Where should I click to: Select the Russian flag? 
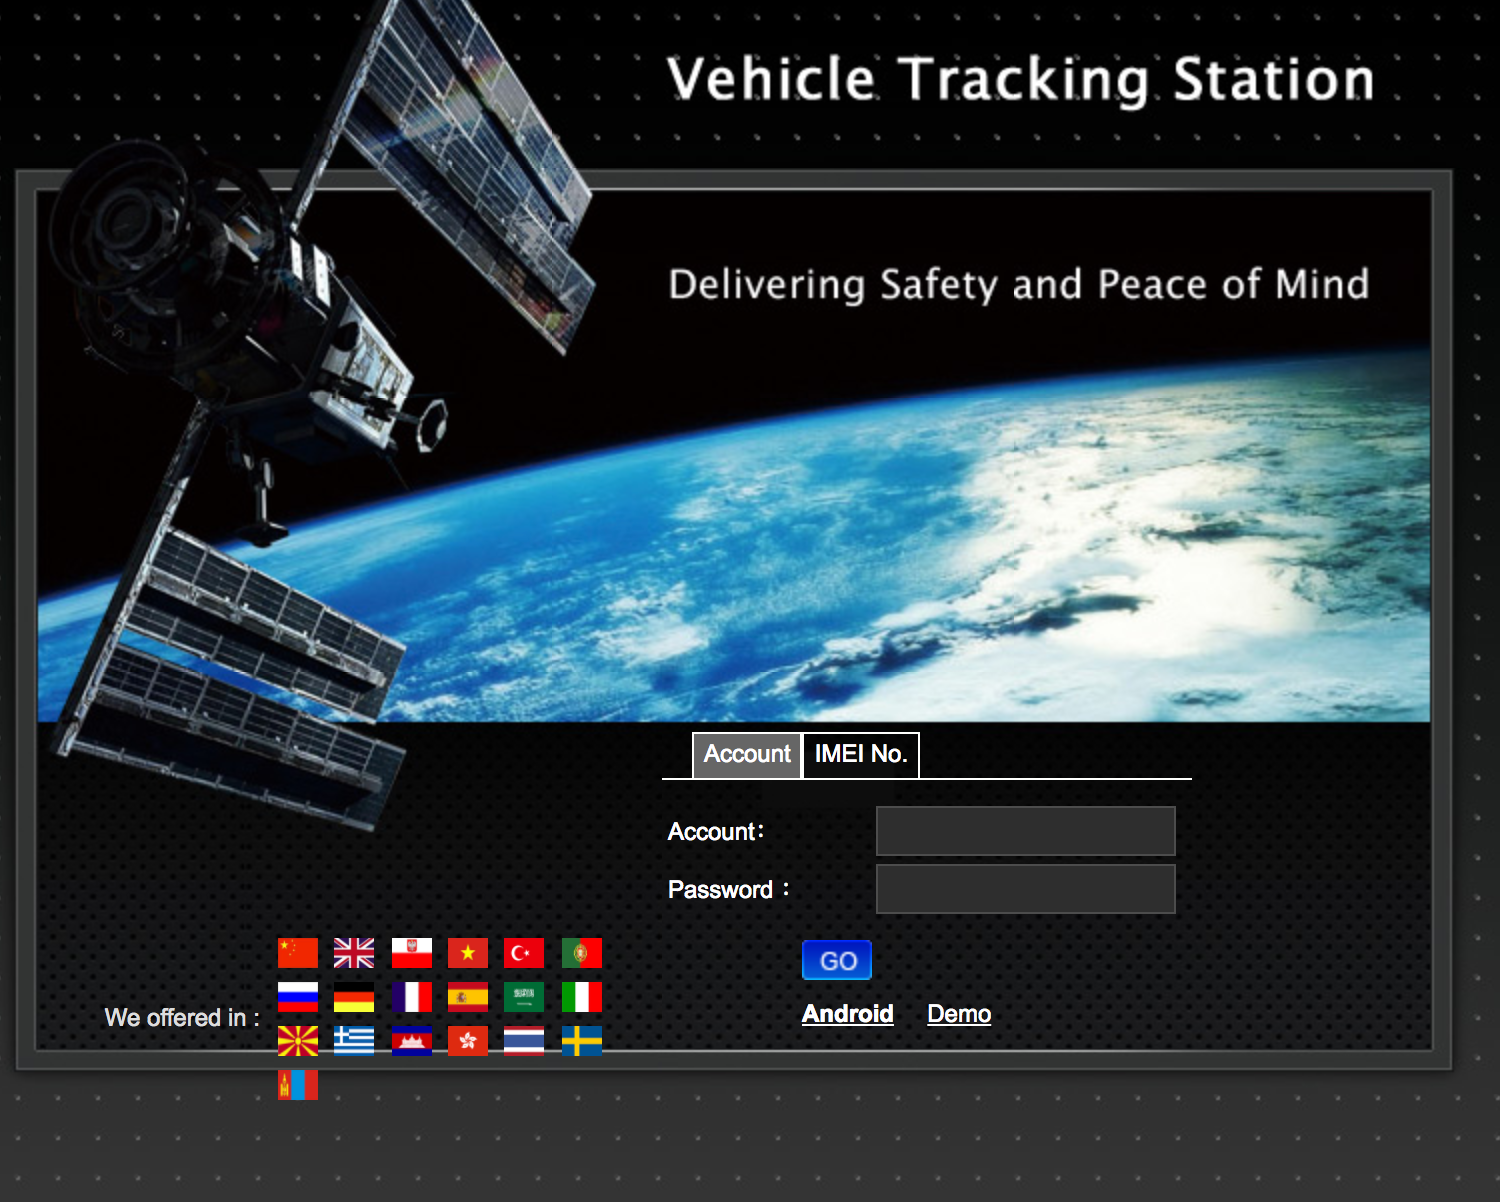297,997
